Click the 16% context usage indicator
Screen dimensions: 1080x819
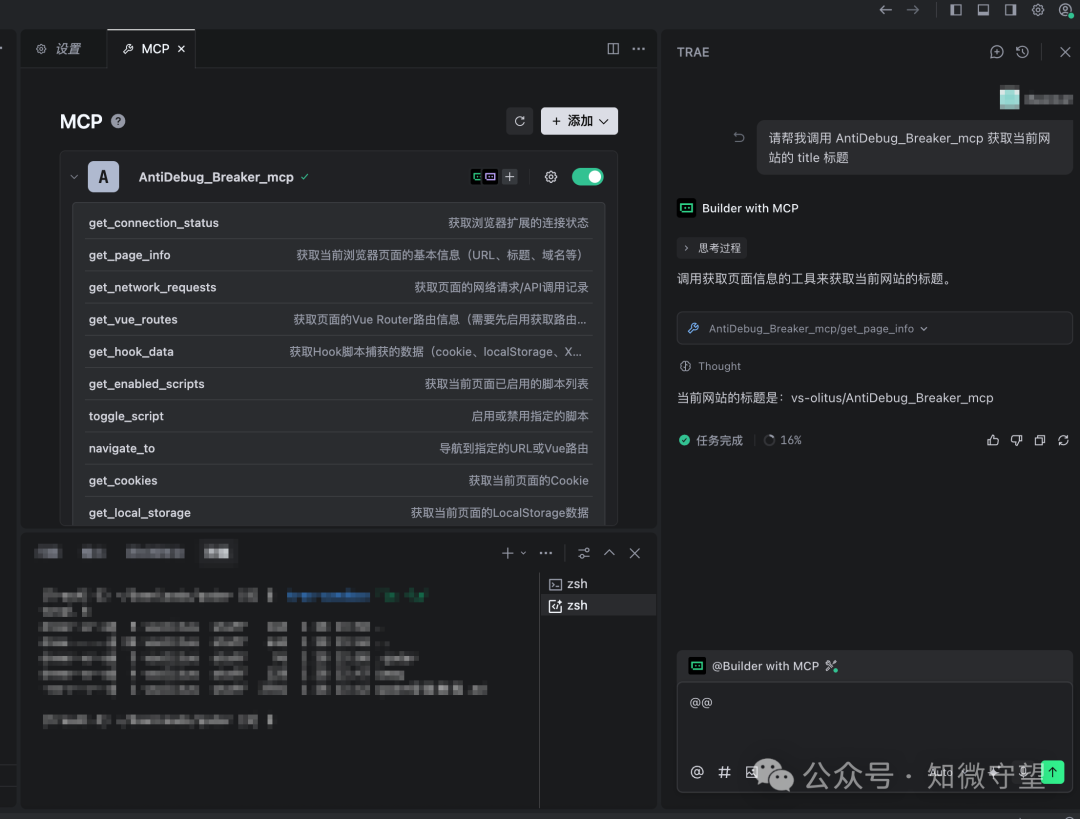tap(783, 440)
